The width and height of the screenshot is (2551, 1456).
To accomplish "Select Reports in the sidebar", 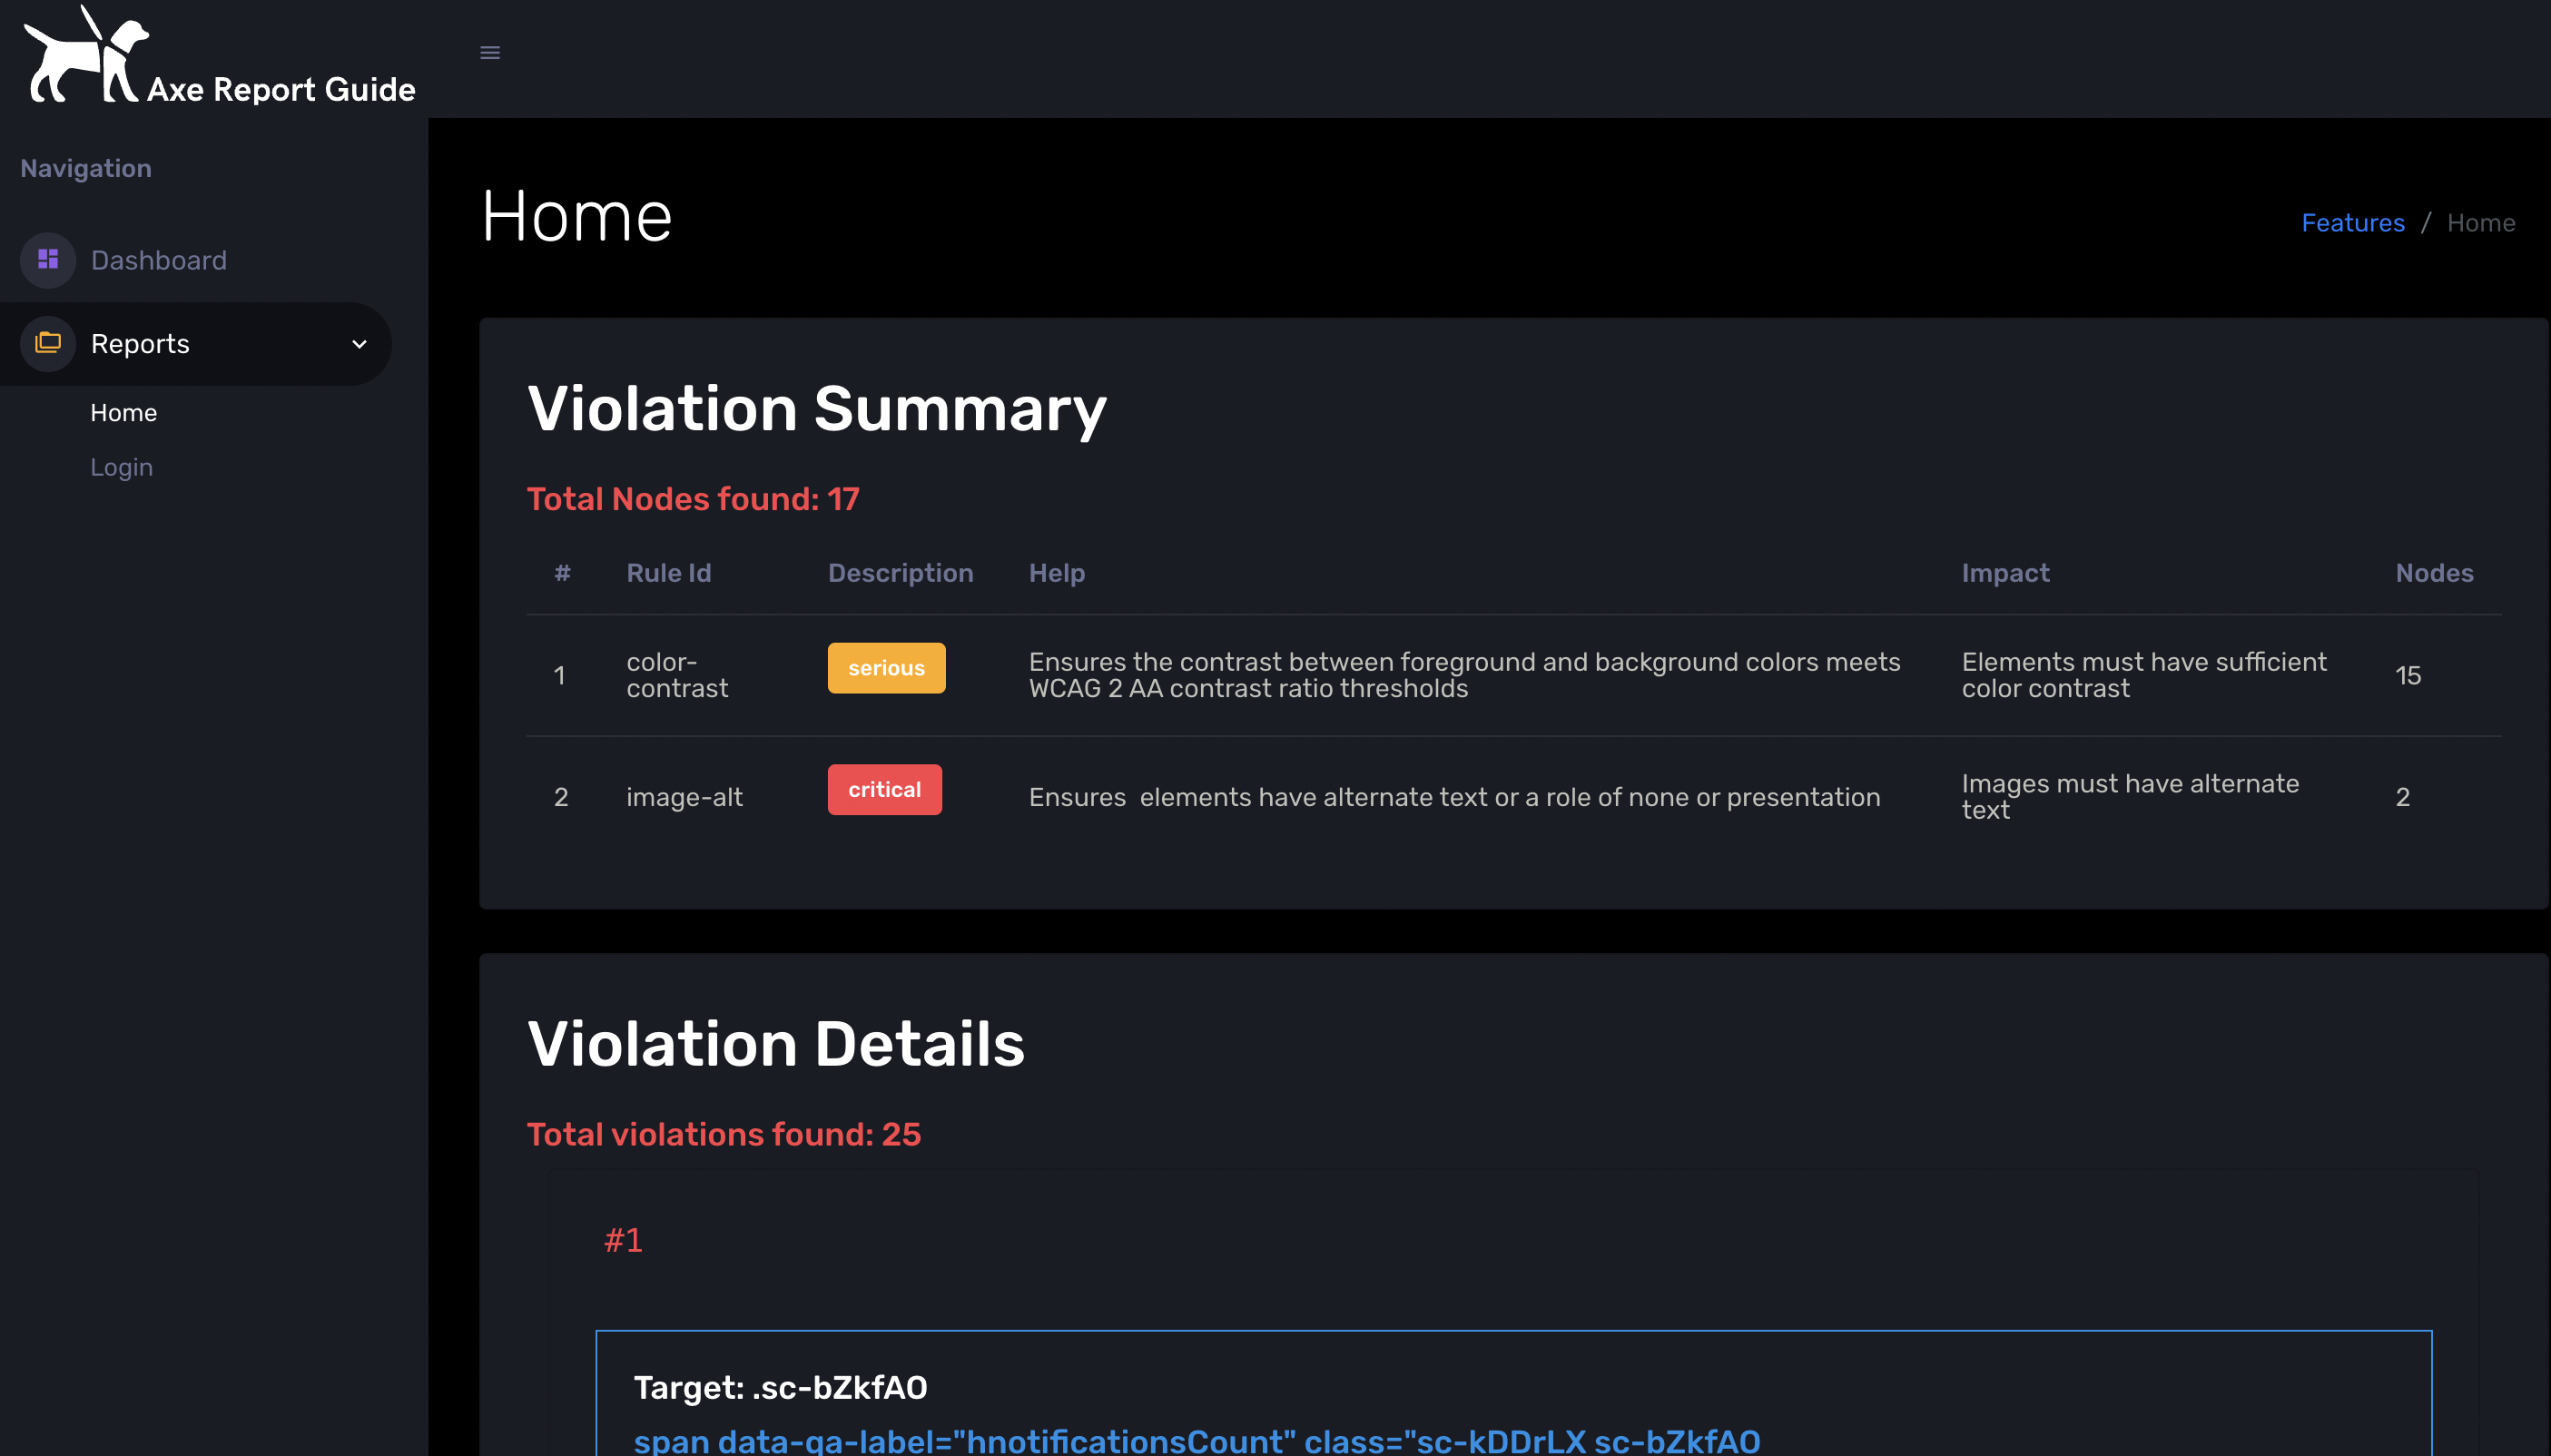I will coord(140,344).
